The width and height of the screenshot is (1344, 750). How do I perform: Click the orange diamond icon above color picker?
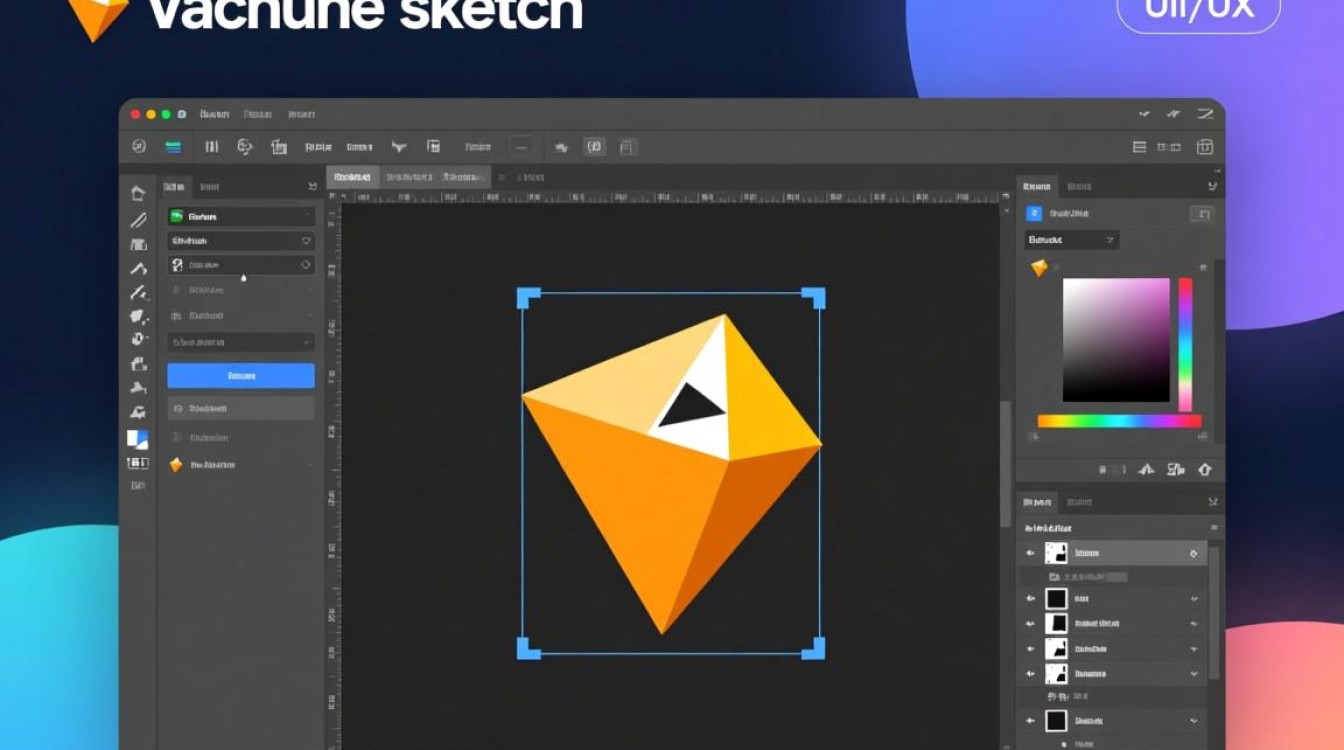coord(1039,268)
